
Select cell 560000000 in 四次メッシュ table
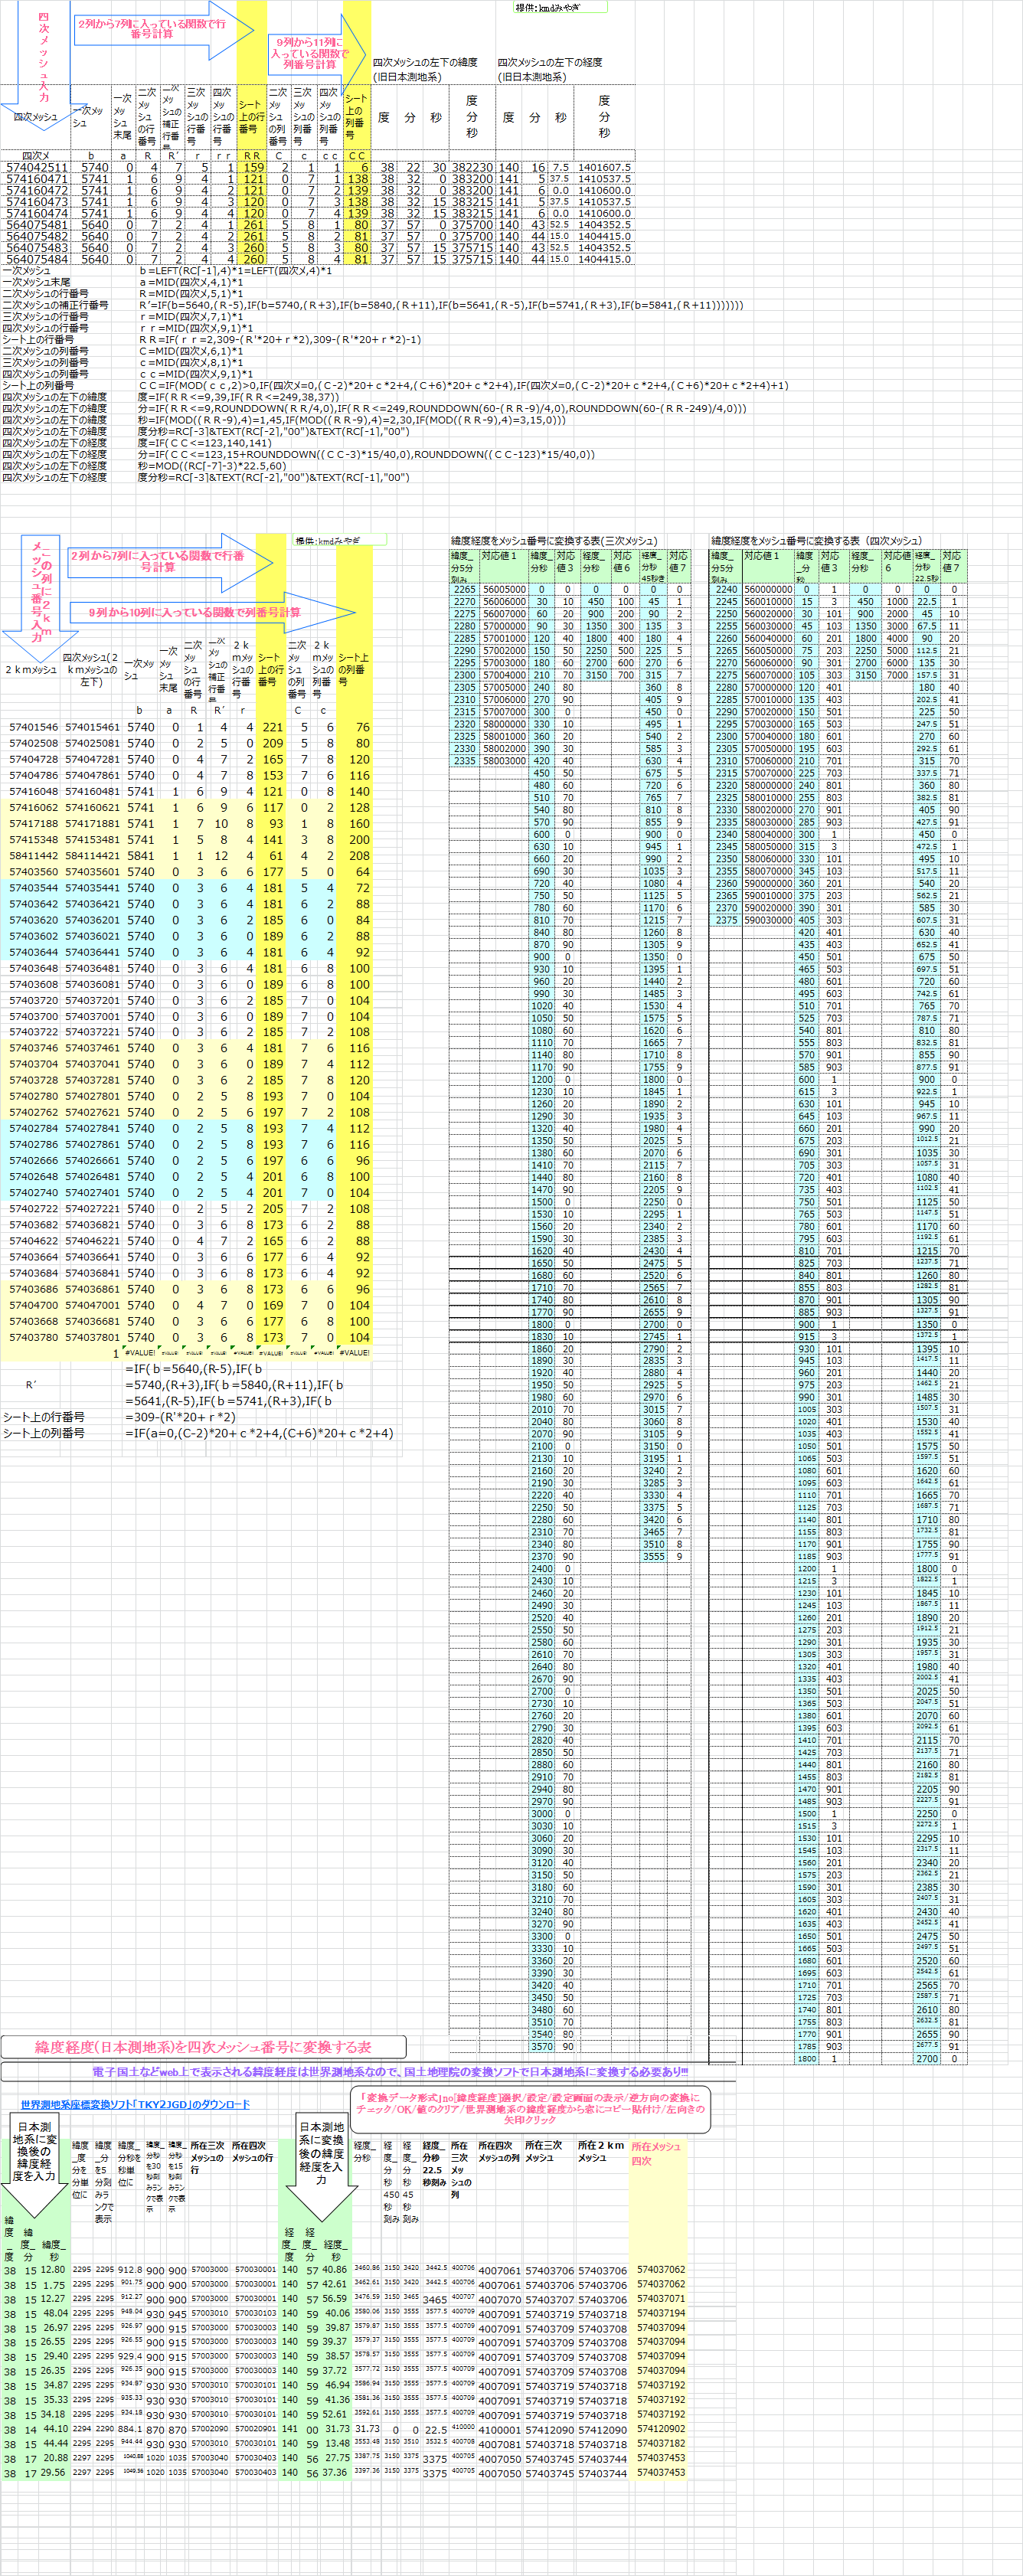pyautogui.click(x=768, y=589)
